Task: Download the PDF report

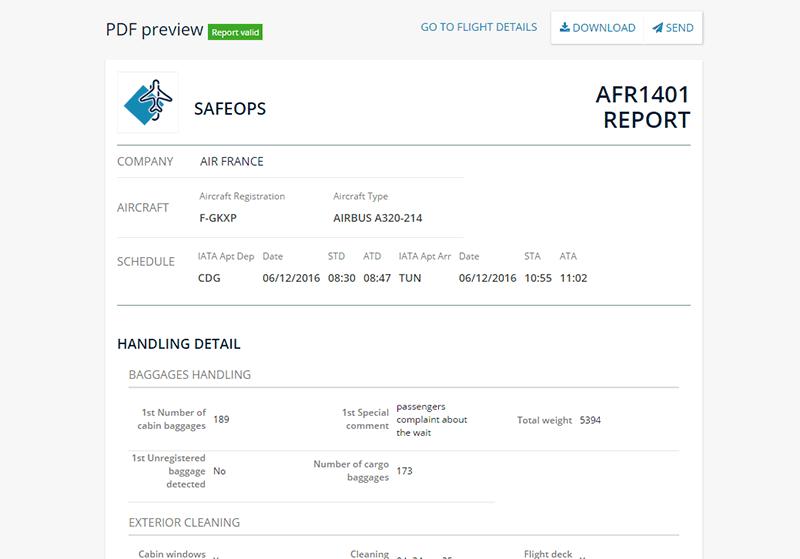Action: [597, 28]
